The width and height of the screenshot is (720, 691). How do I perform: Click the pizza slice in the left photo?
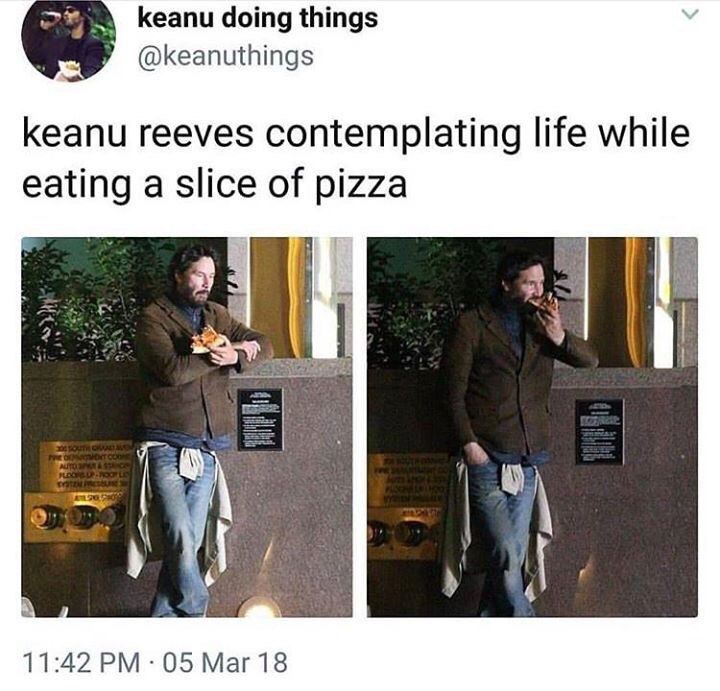(208, 340)
